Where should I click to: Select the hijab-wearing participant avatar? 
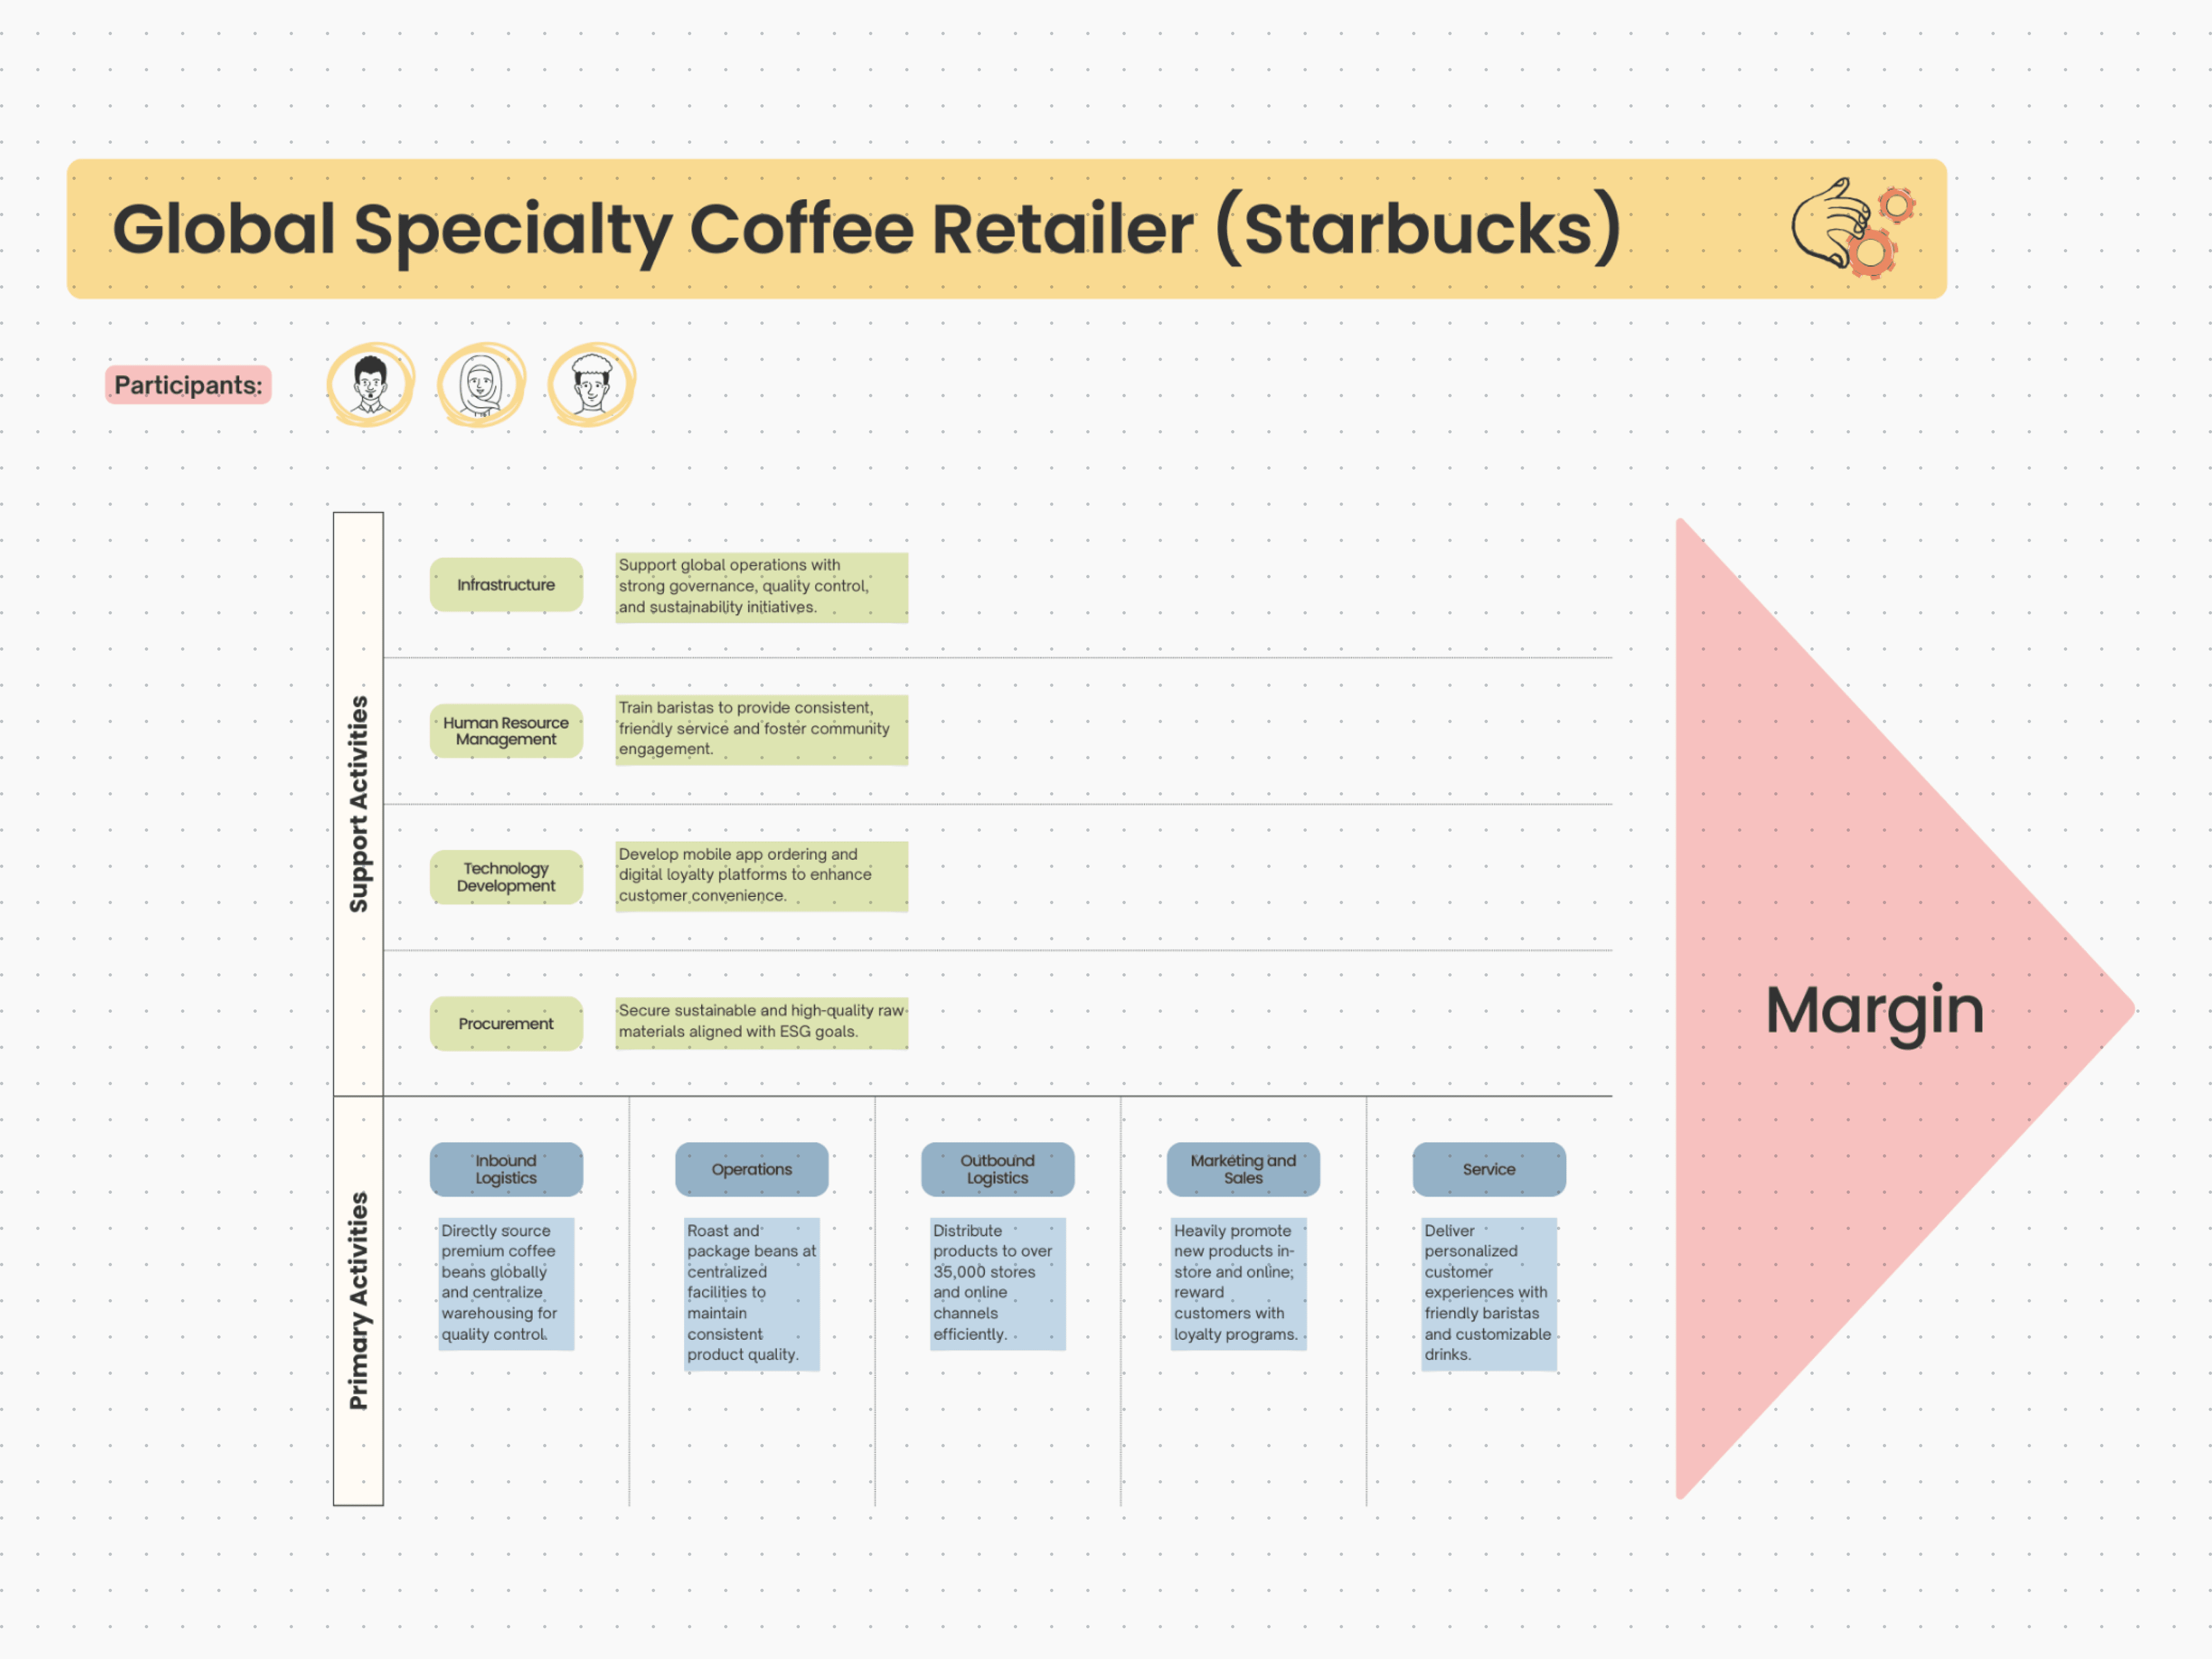click(x=481, y=384)
